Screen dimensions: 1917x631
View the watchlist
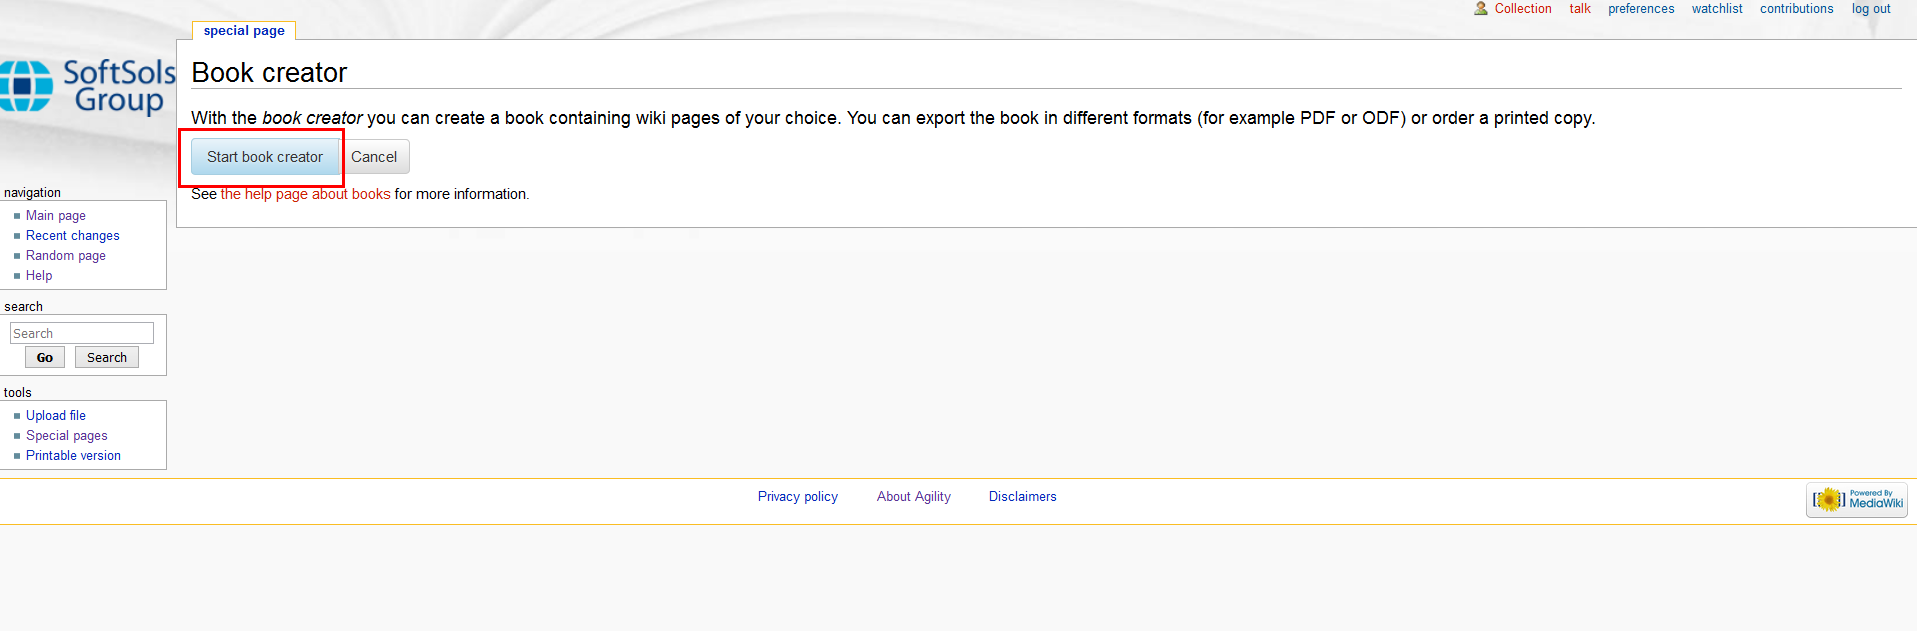point(1716,9)
